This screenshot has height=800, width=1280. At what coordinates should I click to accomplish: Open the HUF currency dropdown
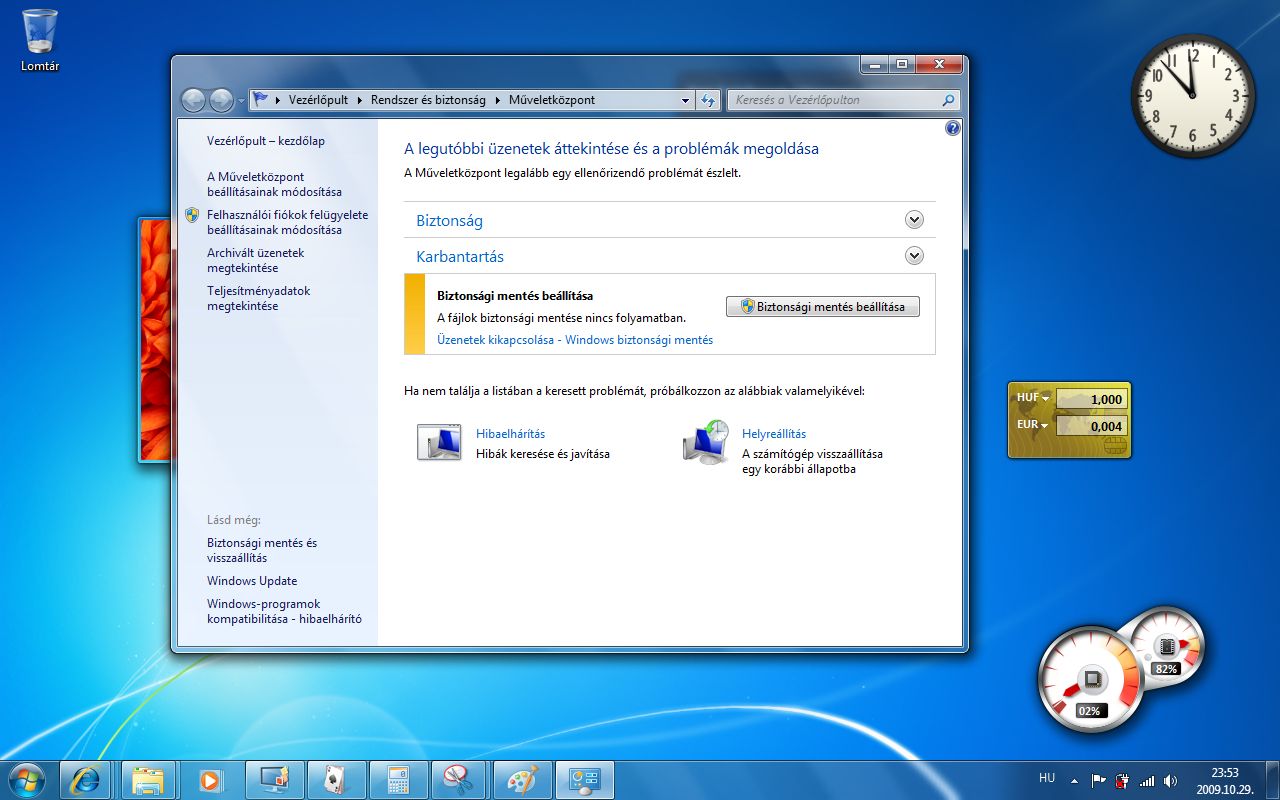click(1046, 398)
